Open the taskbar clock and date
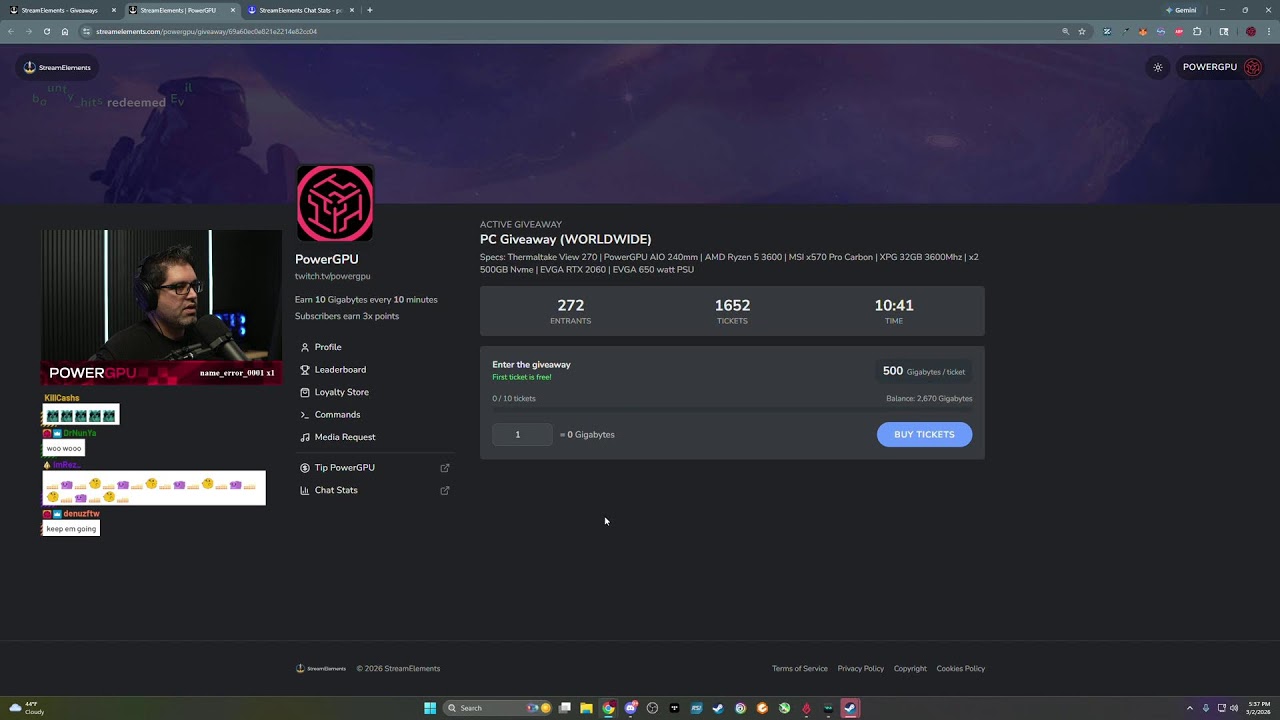 pos(1259,708)
